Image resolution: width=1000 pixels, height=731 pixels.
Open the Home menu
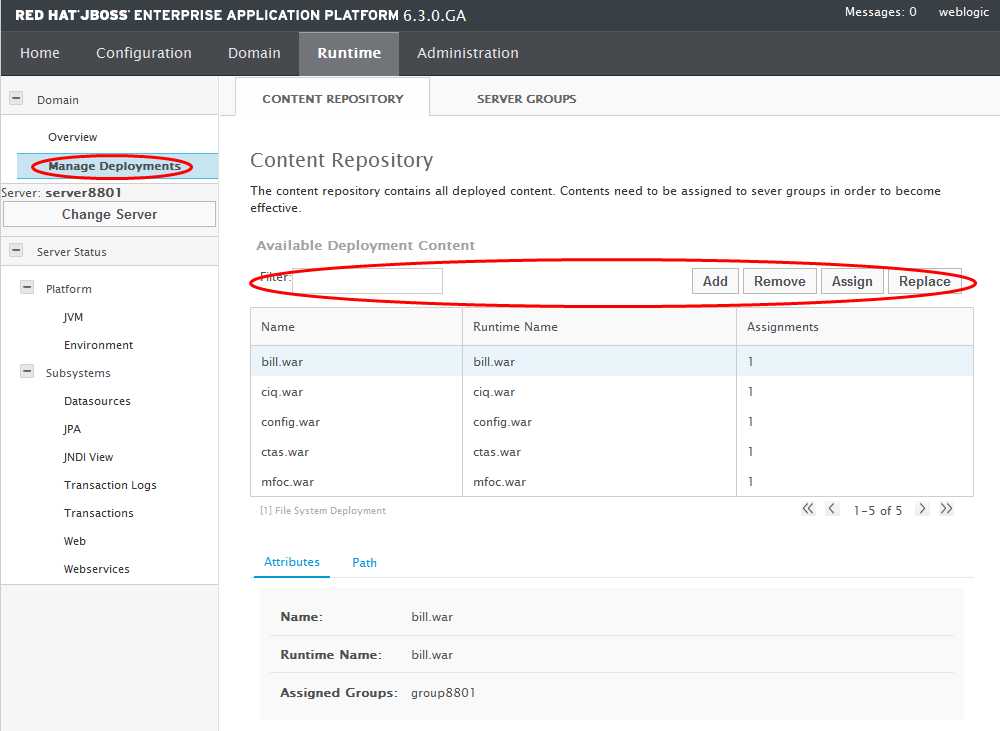pos(40,53)
